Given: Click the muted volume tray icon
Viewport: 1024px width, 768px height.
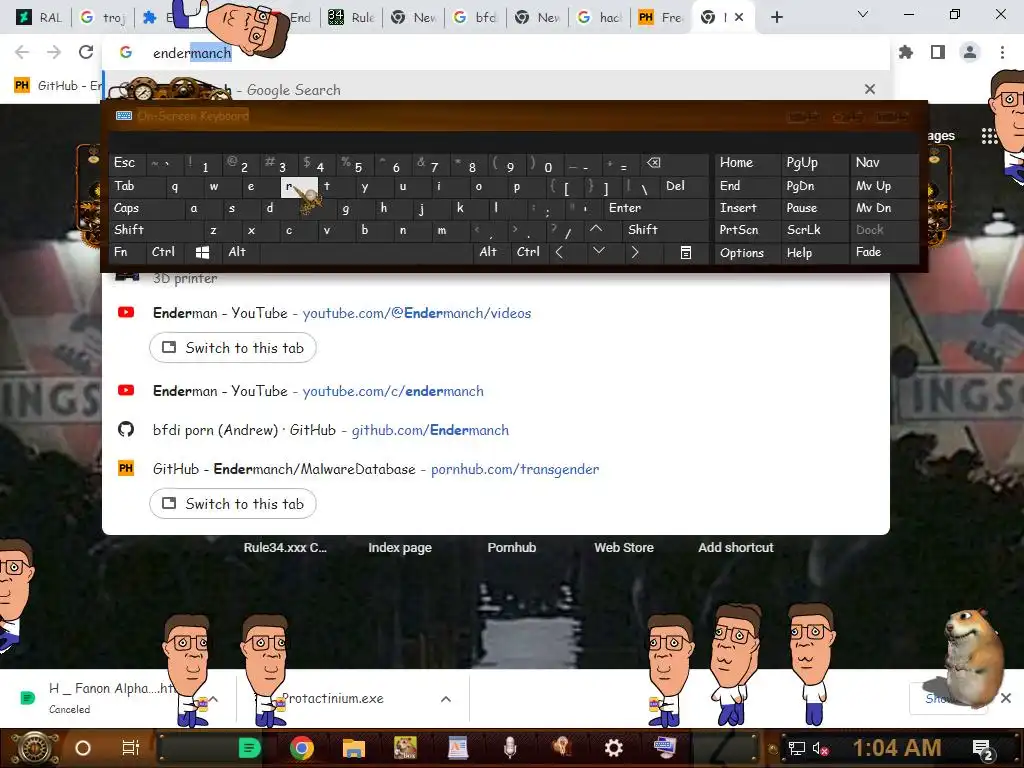Looking at the screenshot, I should point(820,749).
